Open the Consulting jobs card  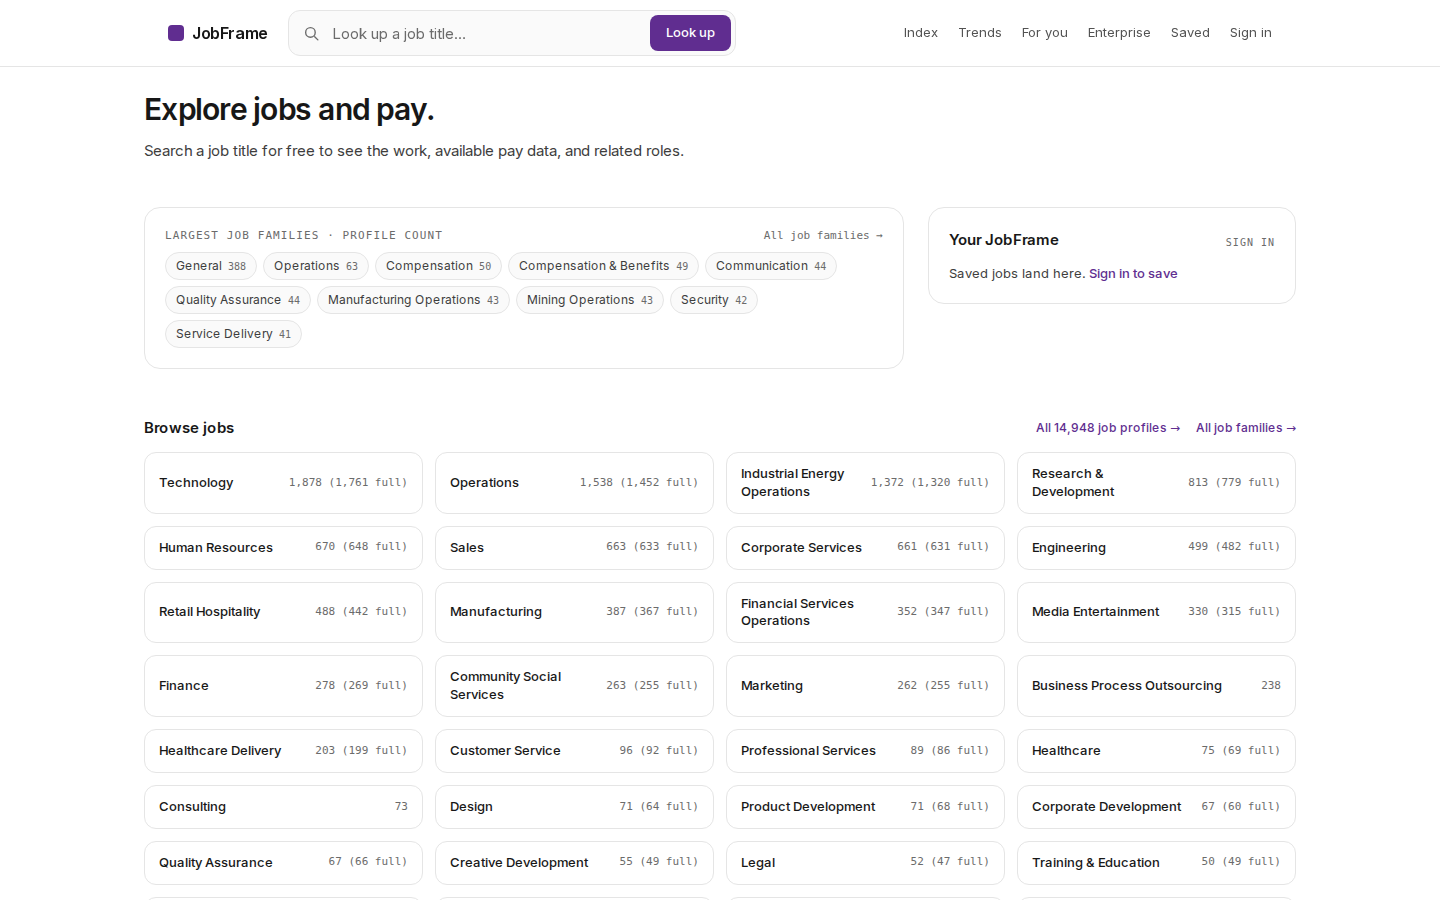tap(283, 807)
